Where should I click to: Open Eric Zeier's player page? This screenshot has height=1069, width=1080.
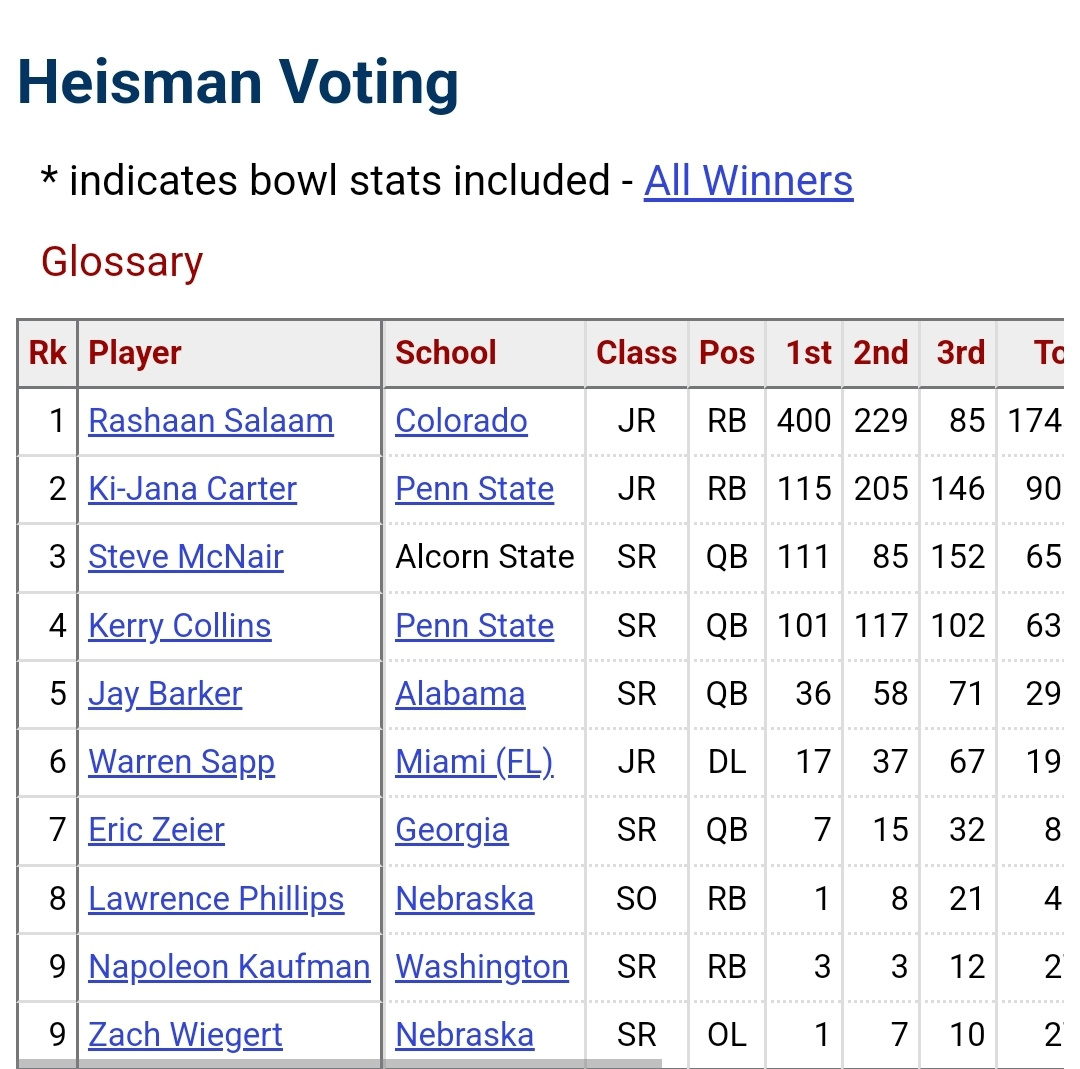156,830
